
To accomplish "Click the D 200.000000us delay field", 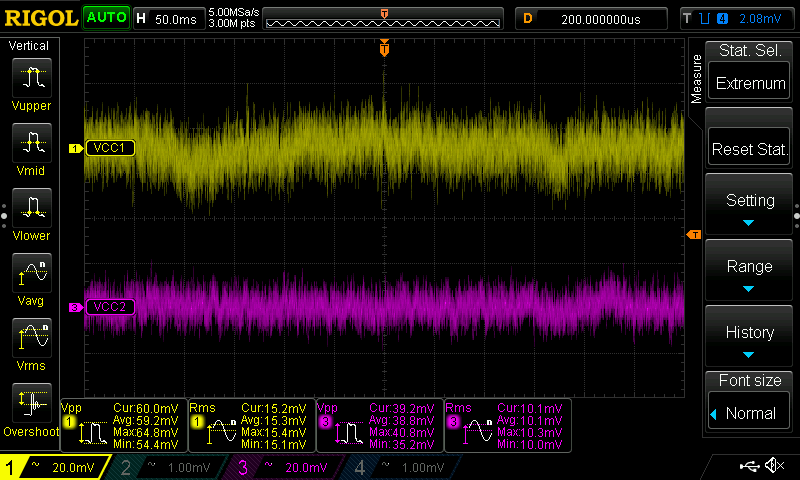I will 591,19.
